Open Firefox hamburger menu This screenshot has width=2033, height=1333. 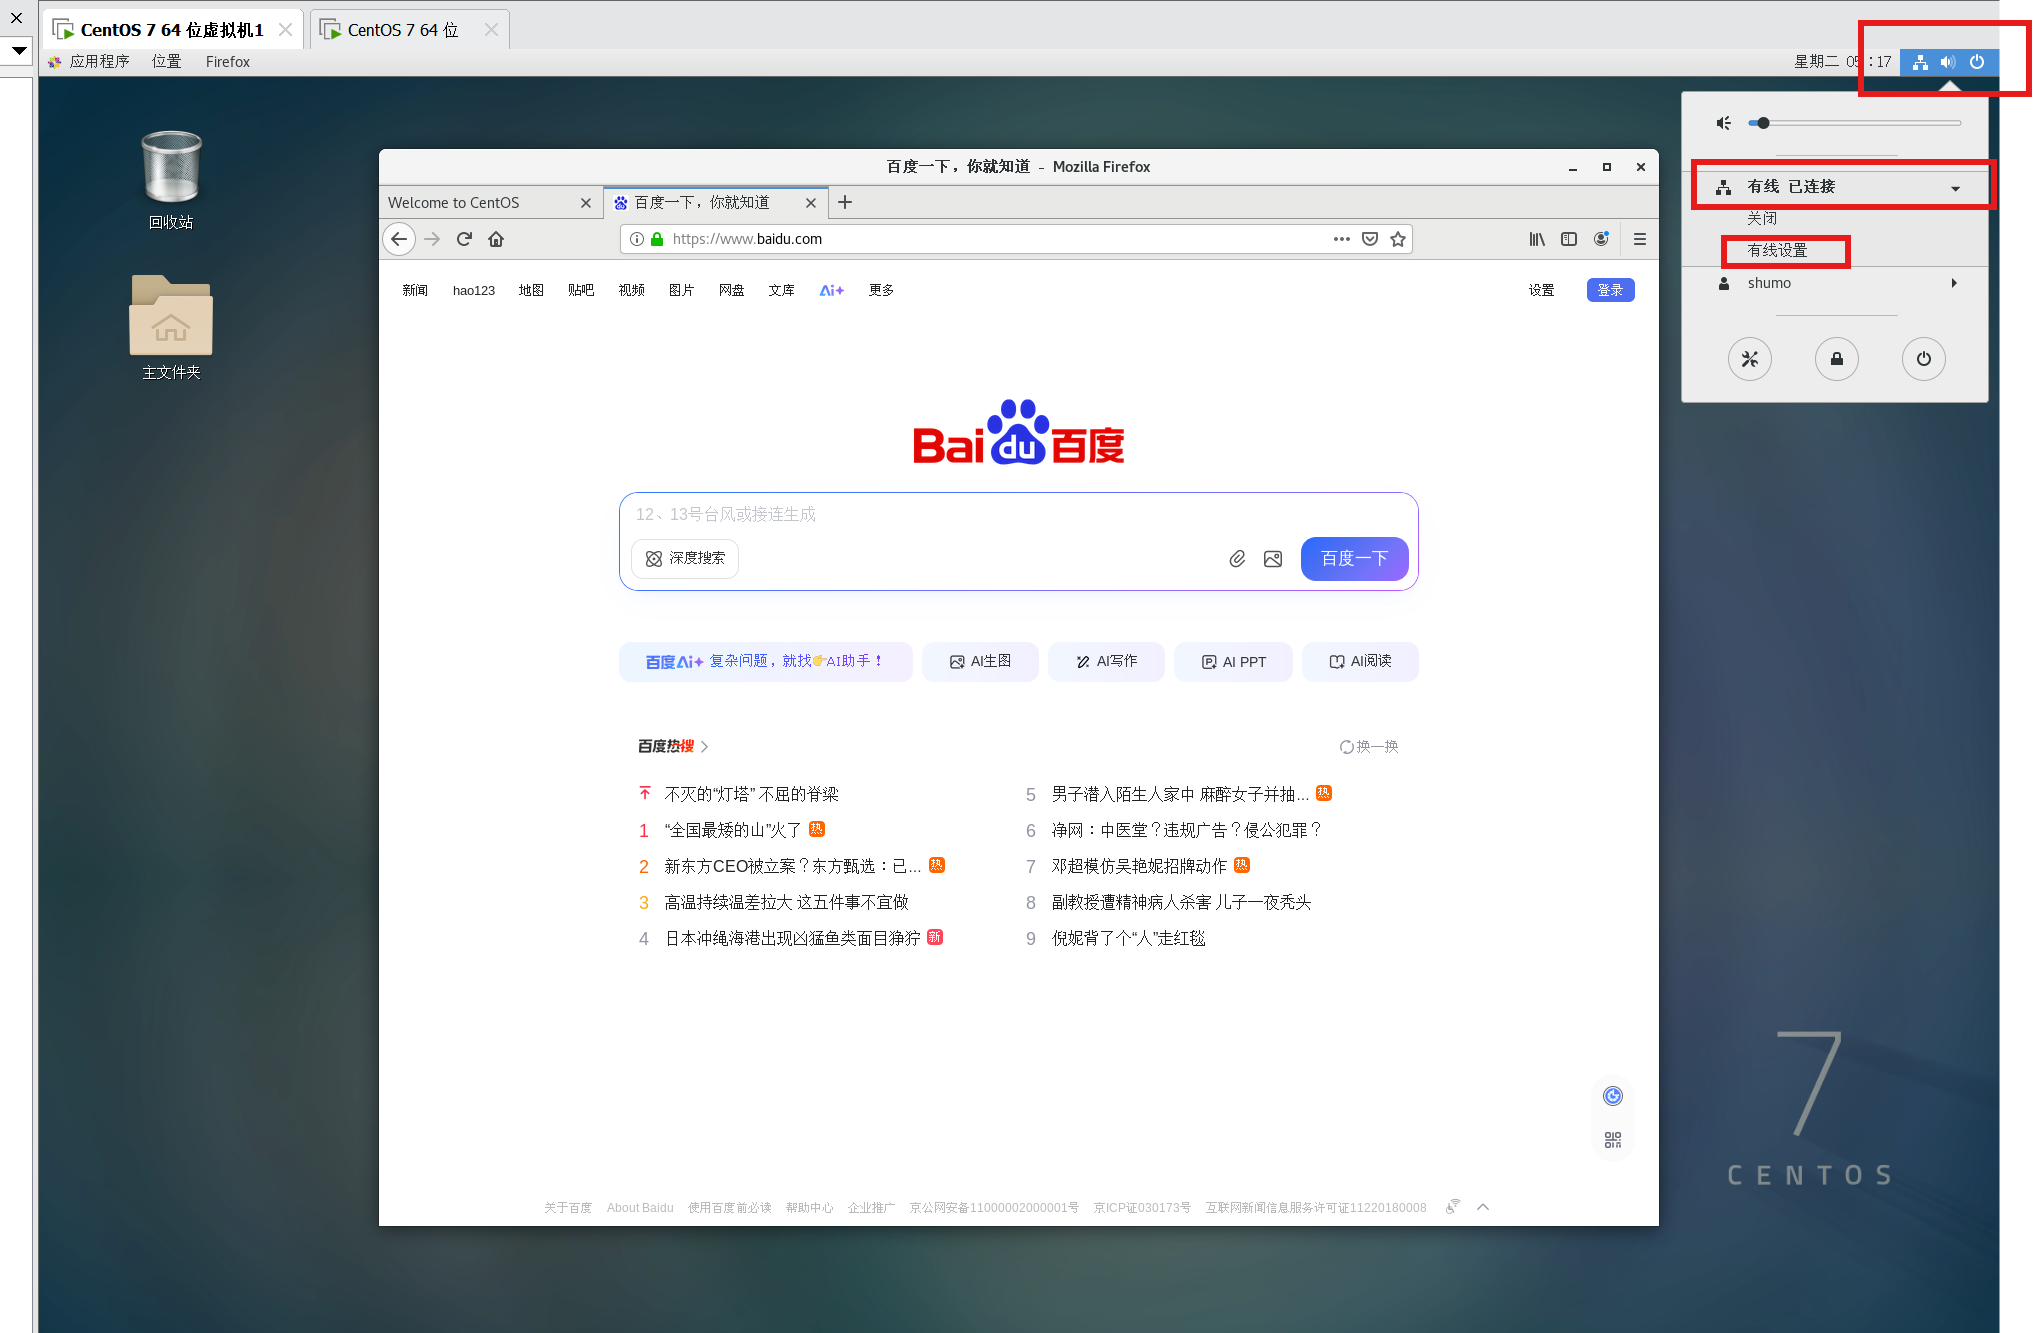pyautogui.click(x=1640, y=239)
